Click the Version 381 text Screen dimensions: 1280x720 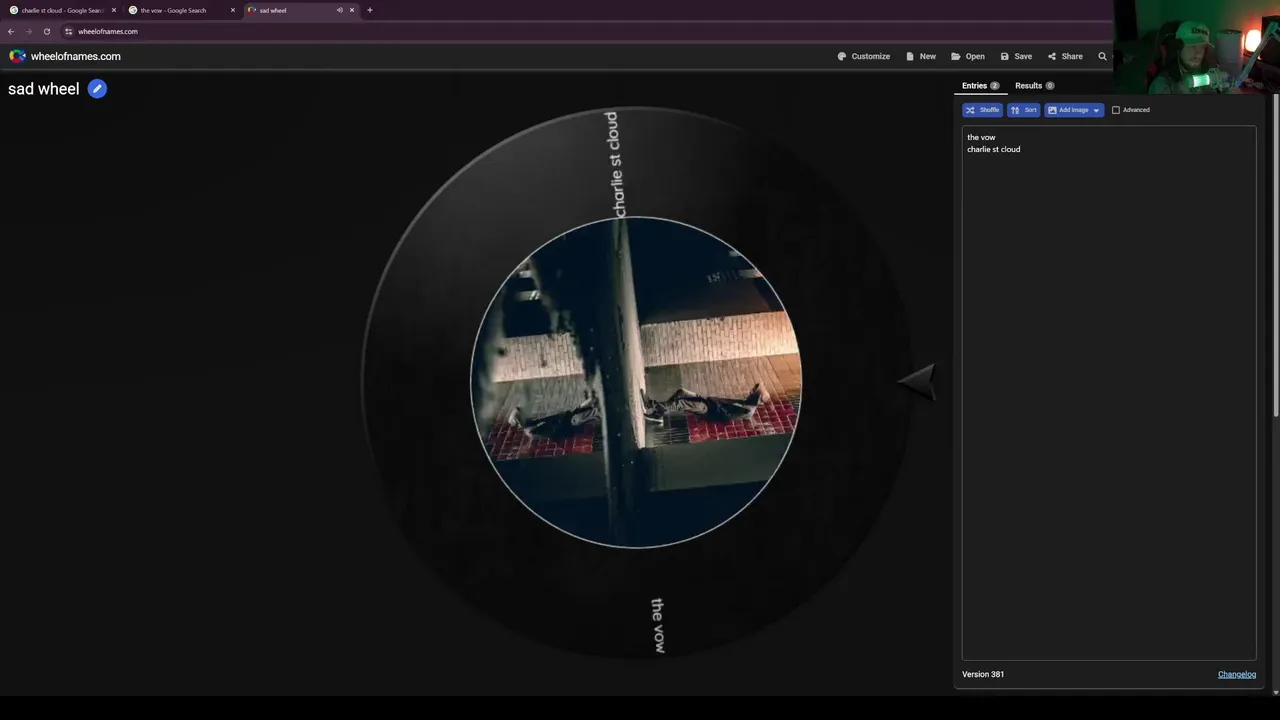(x=983, y=674)
